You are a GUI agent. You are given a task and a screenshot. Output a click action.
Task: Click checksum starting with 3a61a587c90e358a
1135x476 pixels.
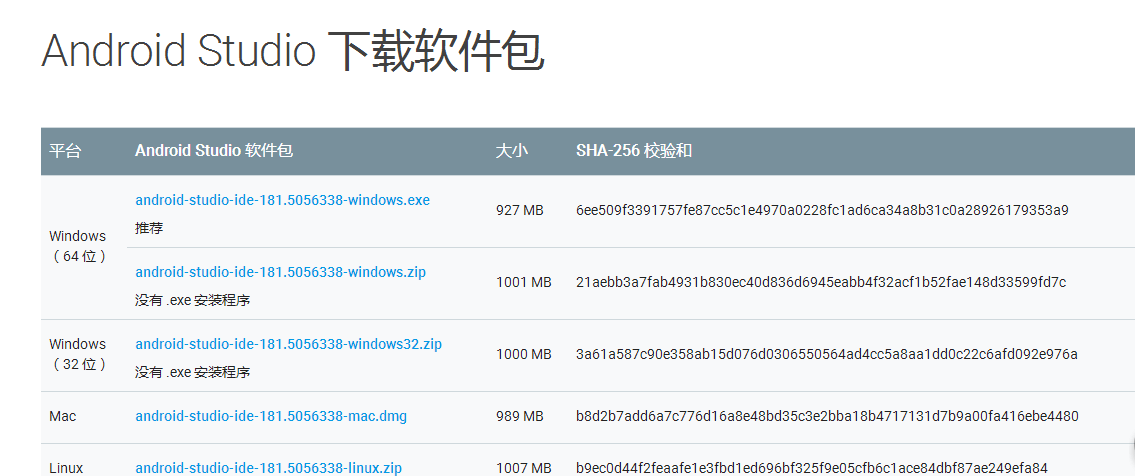click(x=827, y=354)
